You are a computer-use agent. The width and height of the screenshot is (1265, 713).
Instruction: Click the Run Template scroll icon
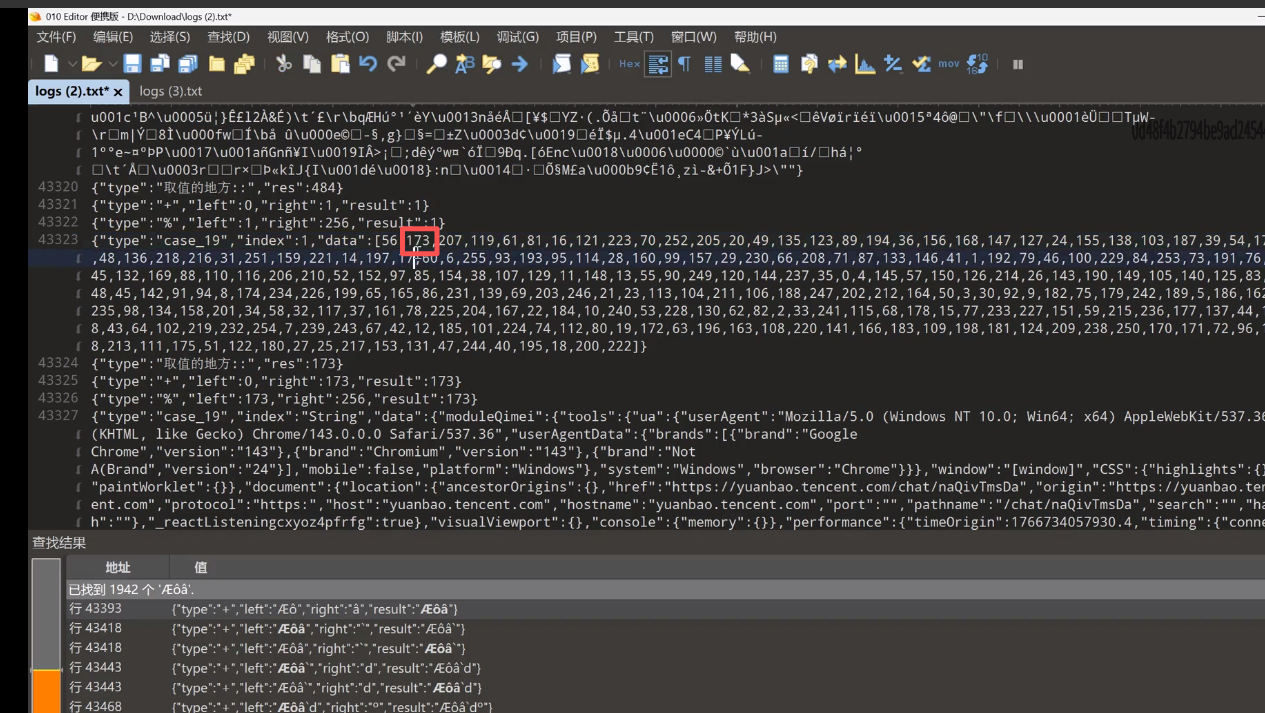click(x=590, y=64)
